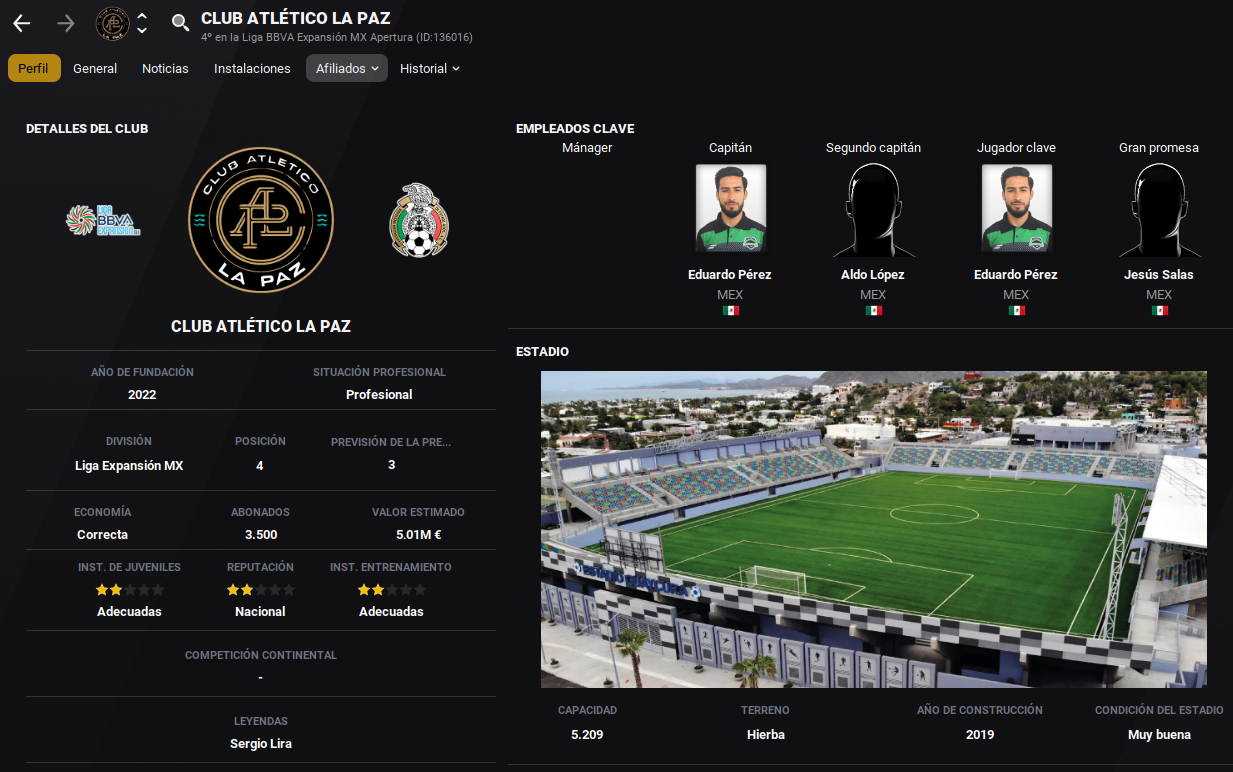Screen dimensions: 1233x772
Task: Open the Aldo López name link
Action: [873, 274]
